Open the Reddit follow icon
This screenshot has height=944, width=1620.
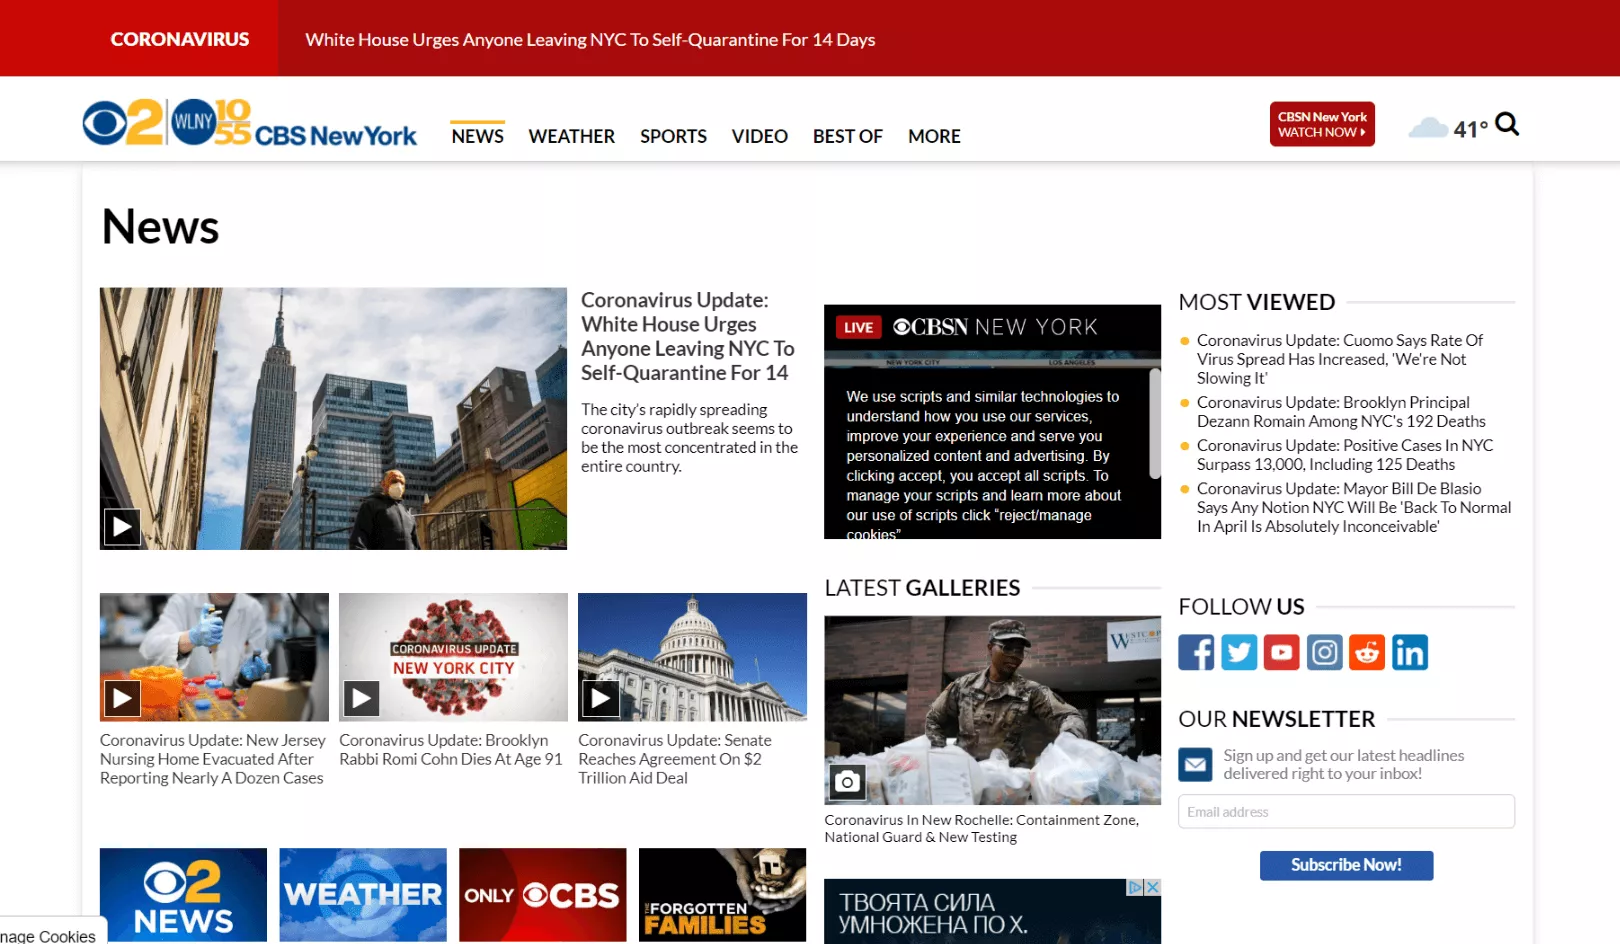[x=1367, y=653]
